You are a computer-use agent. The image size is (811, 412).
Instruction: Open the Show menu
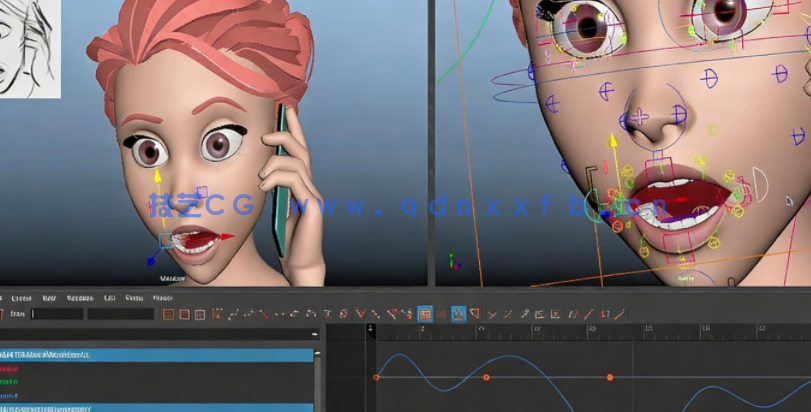134,298
